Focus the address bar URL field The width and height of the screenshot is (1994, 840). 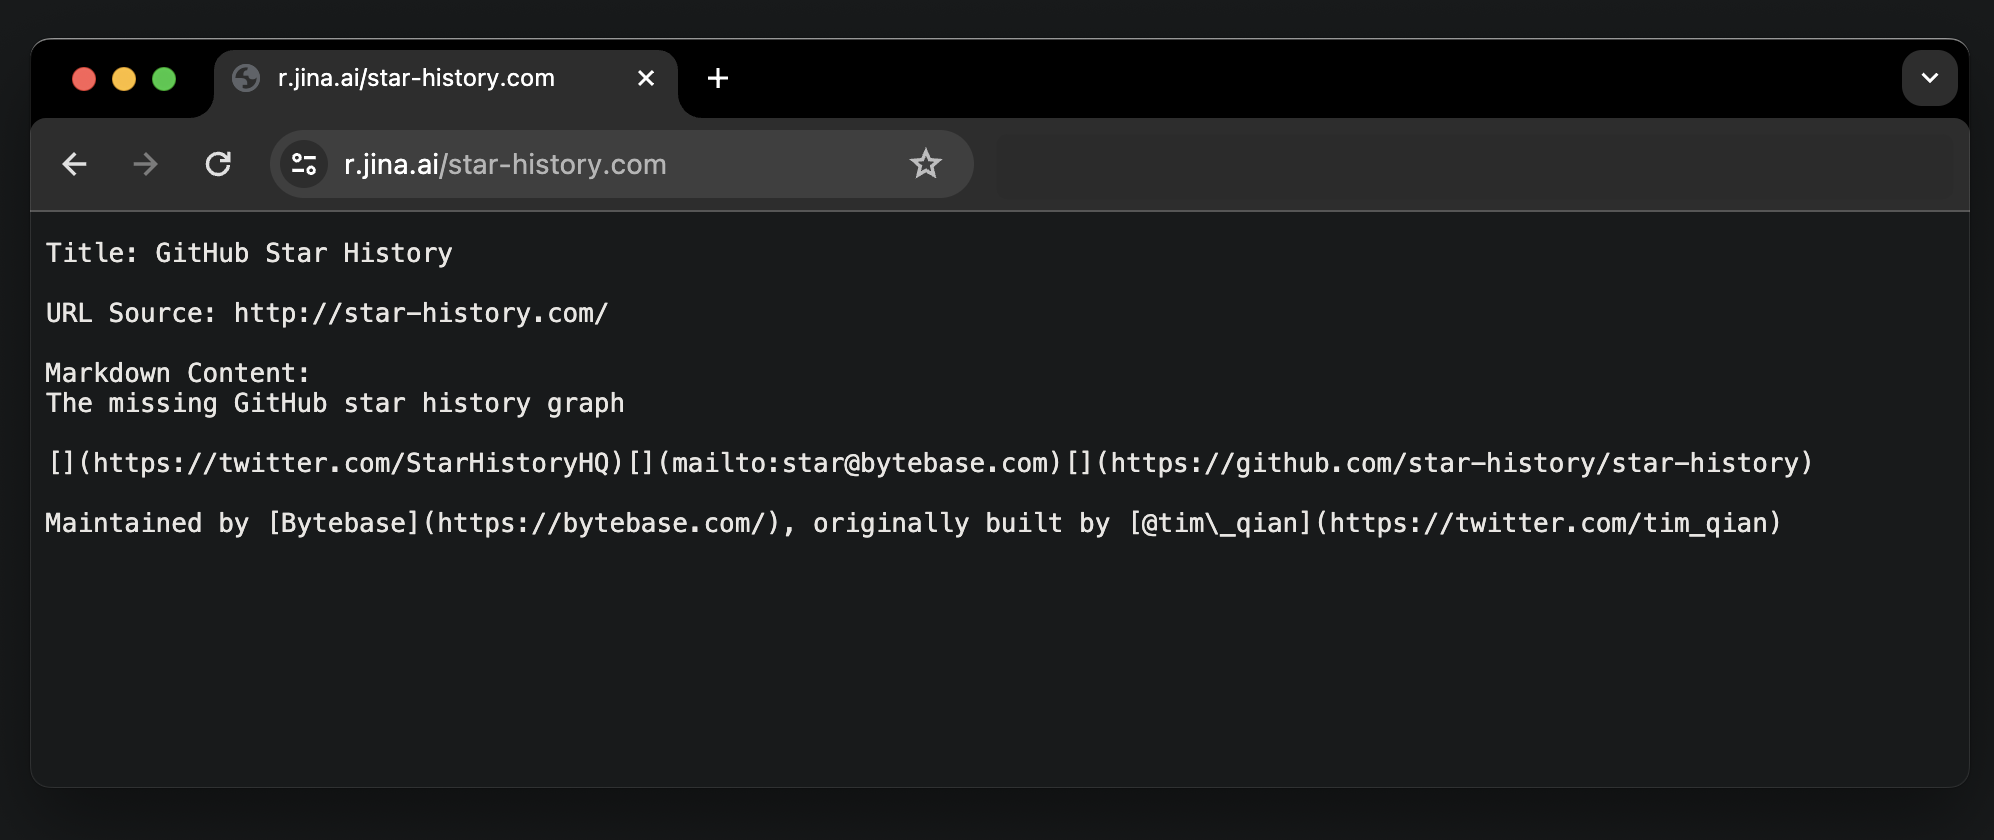600,164
